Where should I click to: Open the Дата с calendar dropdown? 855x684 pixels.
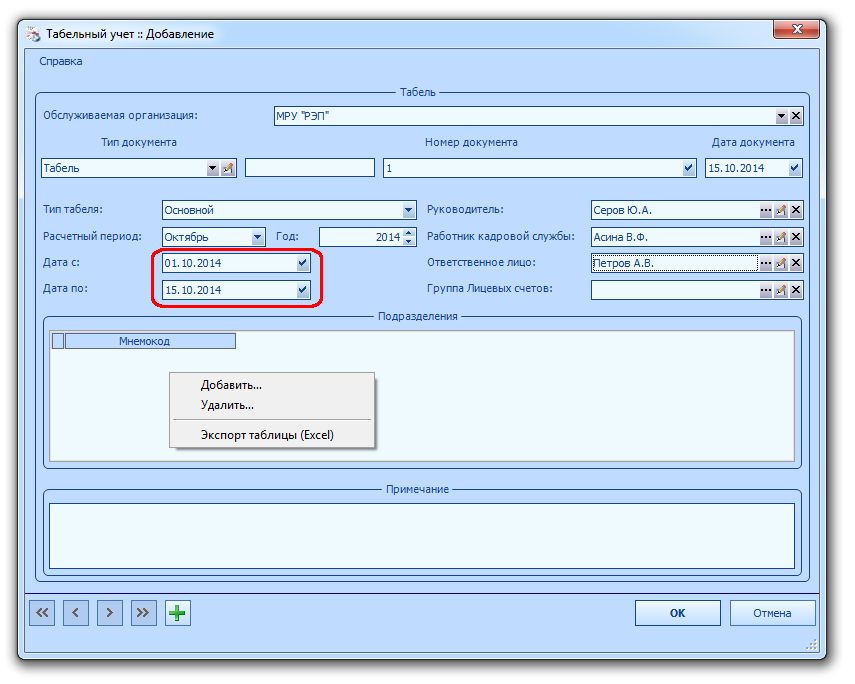click(x=302, y=263)
